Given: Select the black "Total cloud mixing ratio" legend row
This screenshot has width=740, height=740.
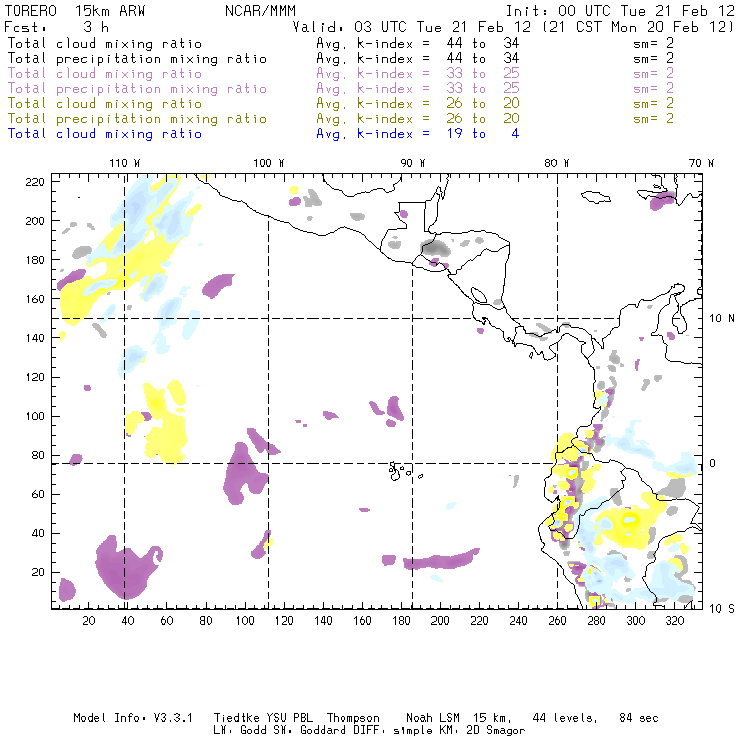Looking at the screenshot, I should click(x=105, y=44).
